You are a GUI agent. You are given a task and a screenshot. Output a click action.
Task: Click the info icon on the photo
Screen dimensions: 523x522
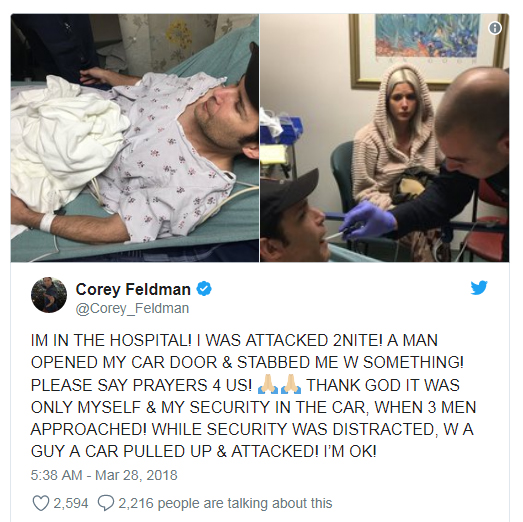[x=495, y=28]
